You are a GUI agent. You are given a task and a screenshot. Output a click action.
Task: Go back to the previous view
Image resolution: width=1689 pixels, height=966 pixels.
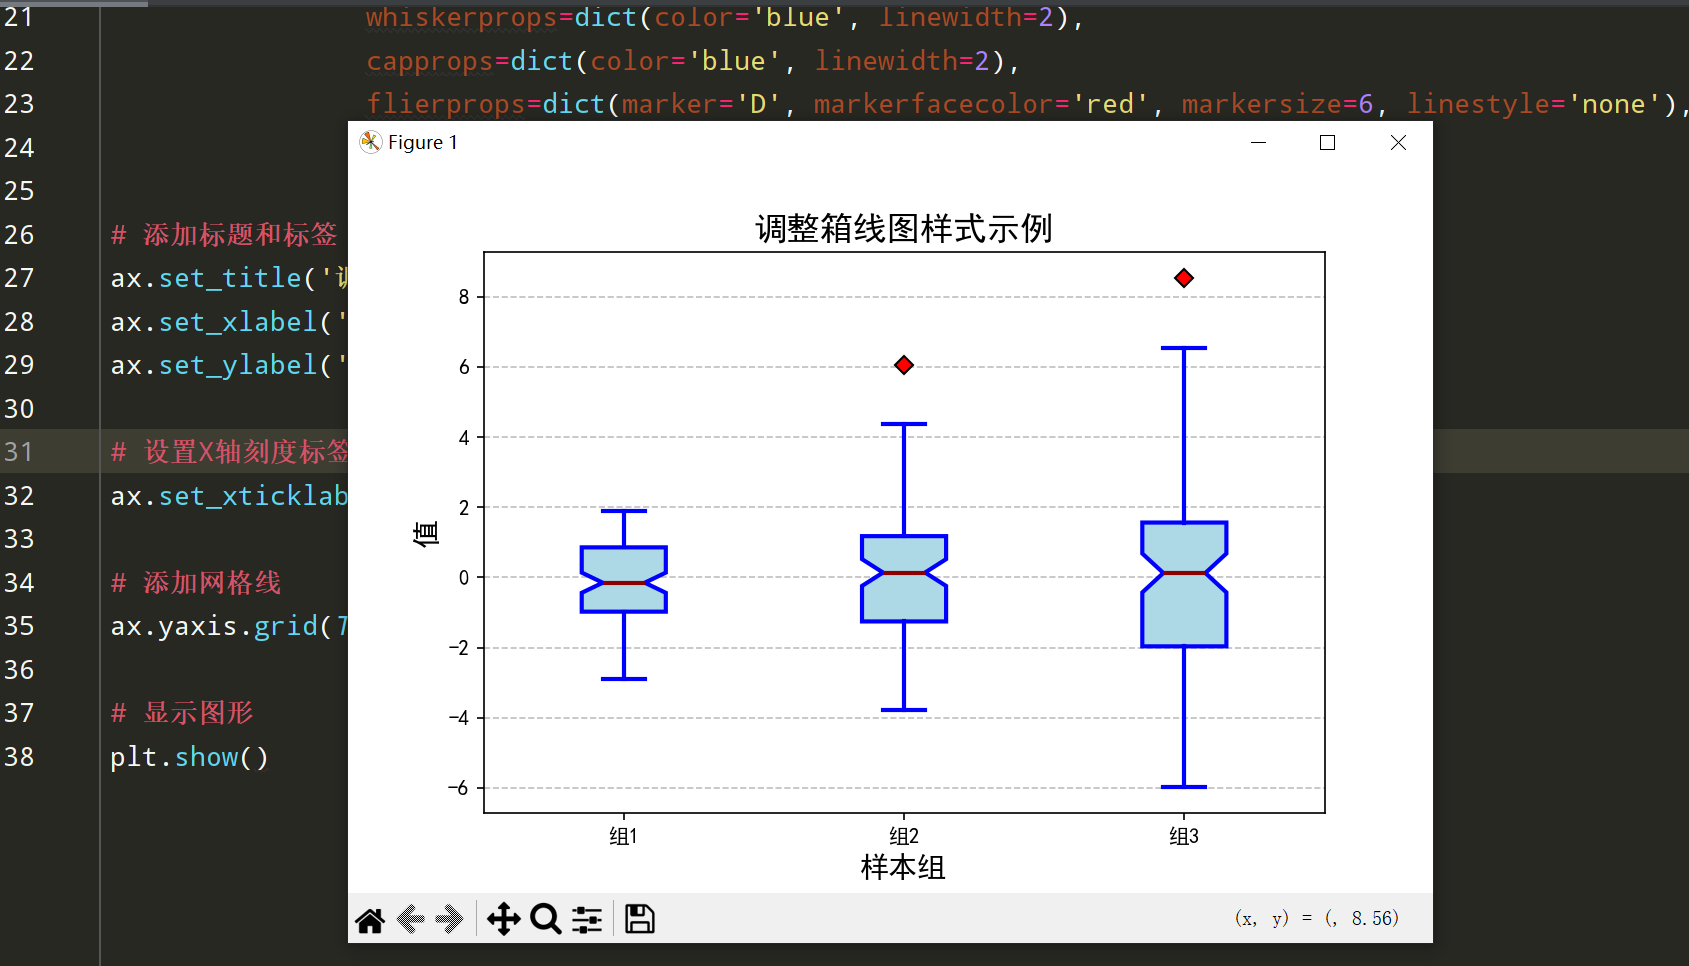[411, 919]
